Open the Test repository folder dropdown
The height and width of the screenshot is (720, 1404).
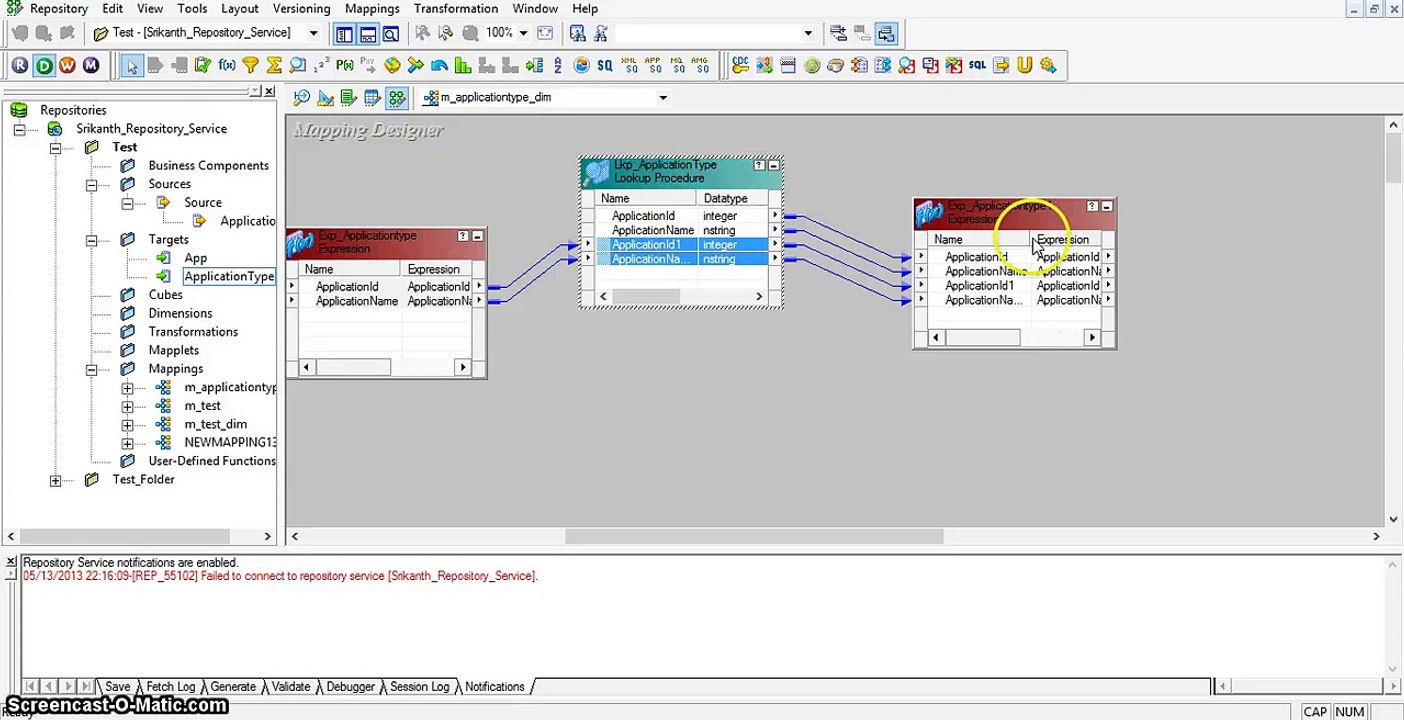pos(313,33)
